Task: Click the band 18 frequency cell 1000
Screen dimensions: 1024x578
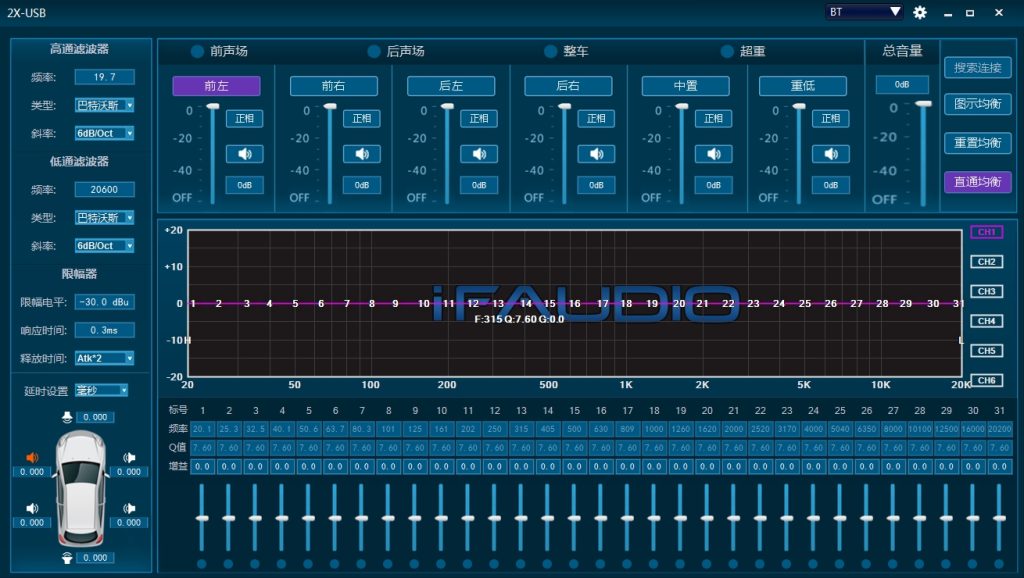Action: [x=654, y=429]
